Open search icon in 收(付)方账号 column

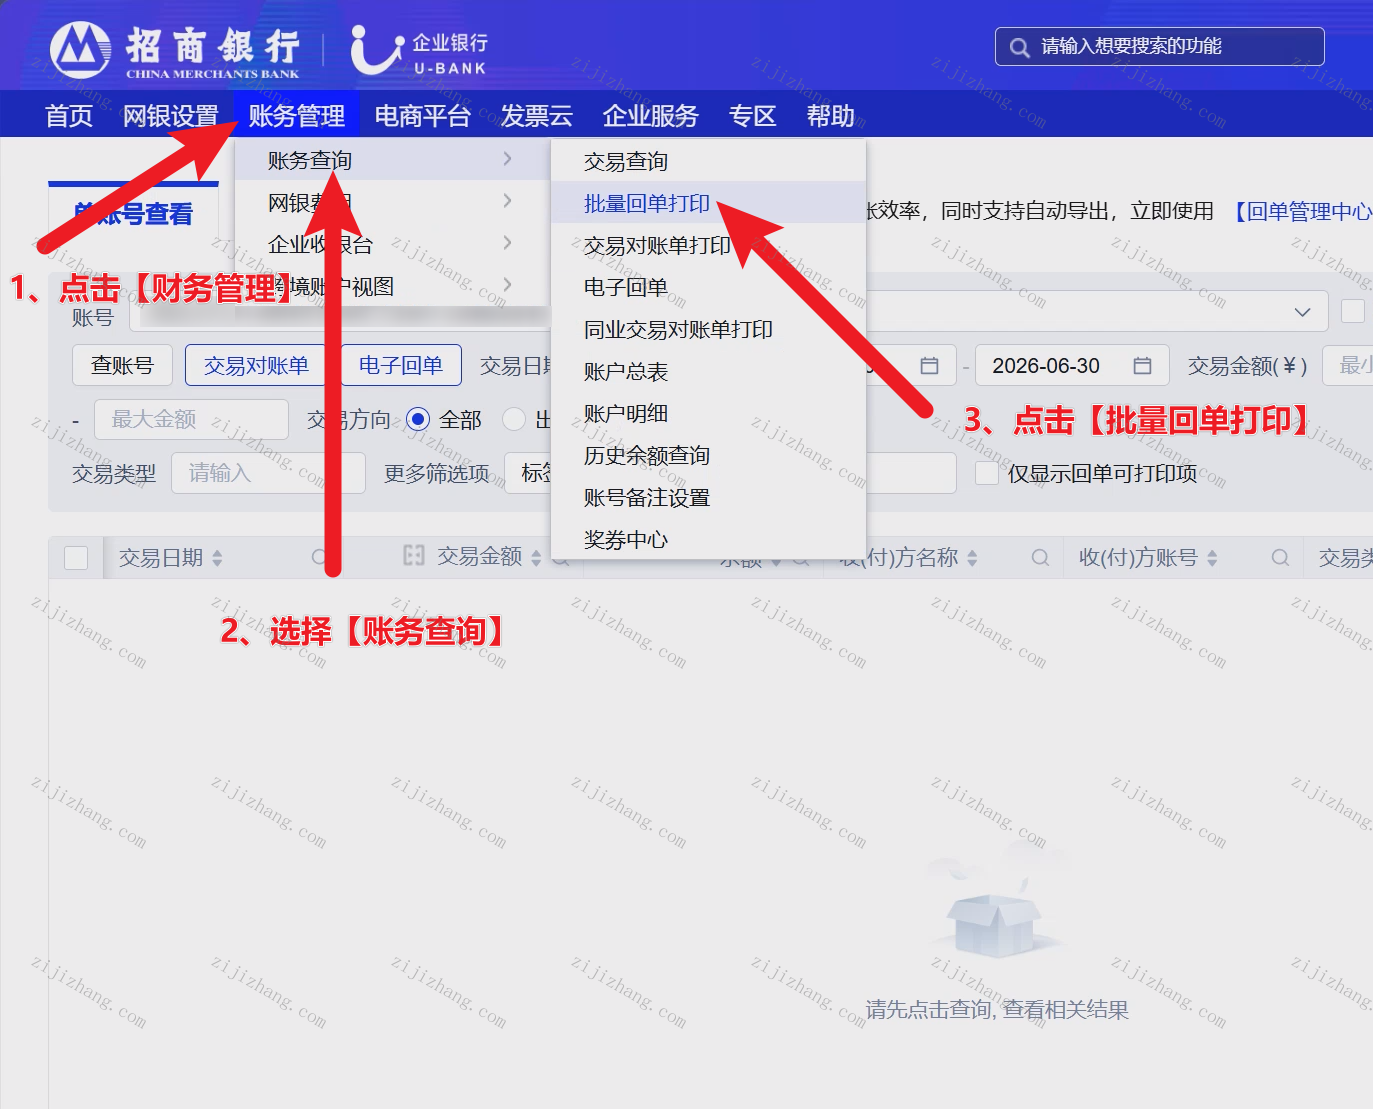(1280, 558)
